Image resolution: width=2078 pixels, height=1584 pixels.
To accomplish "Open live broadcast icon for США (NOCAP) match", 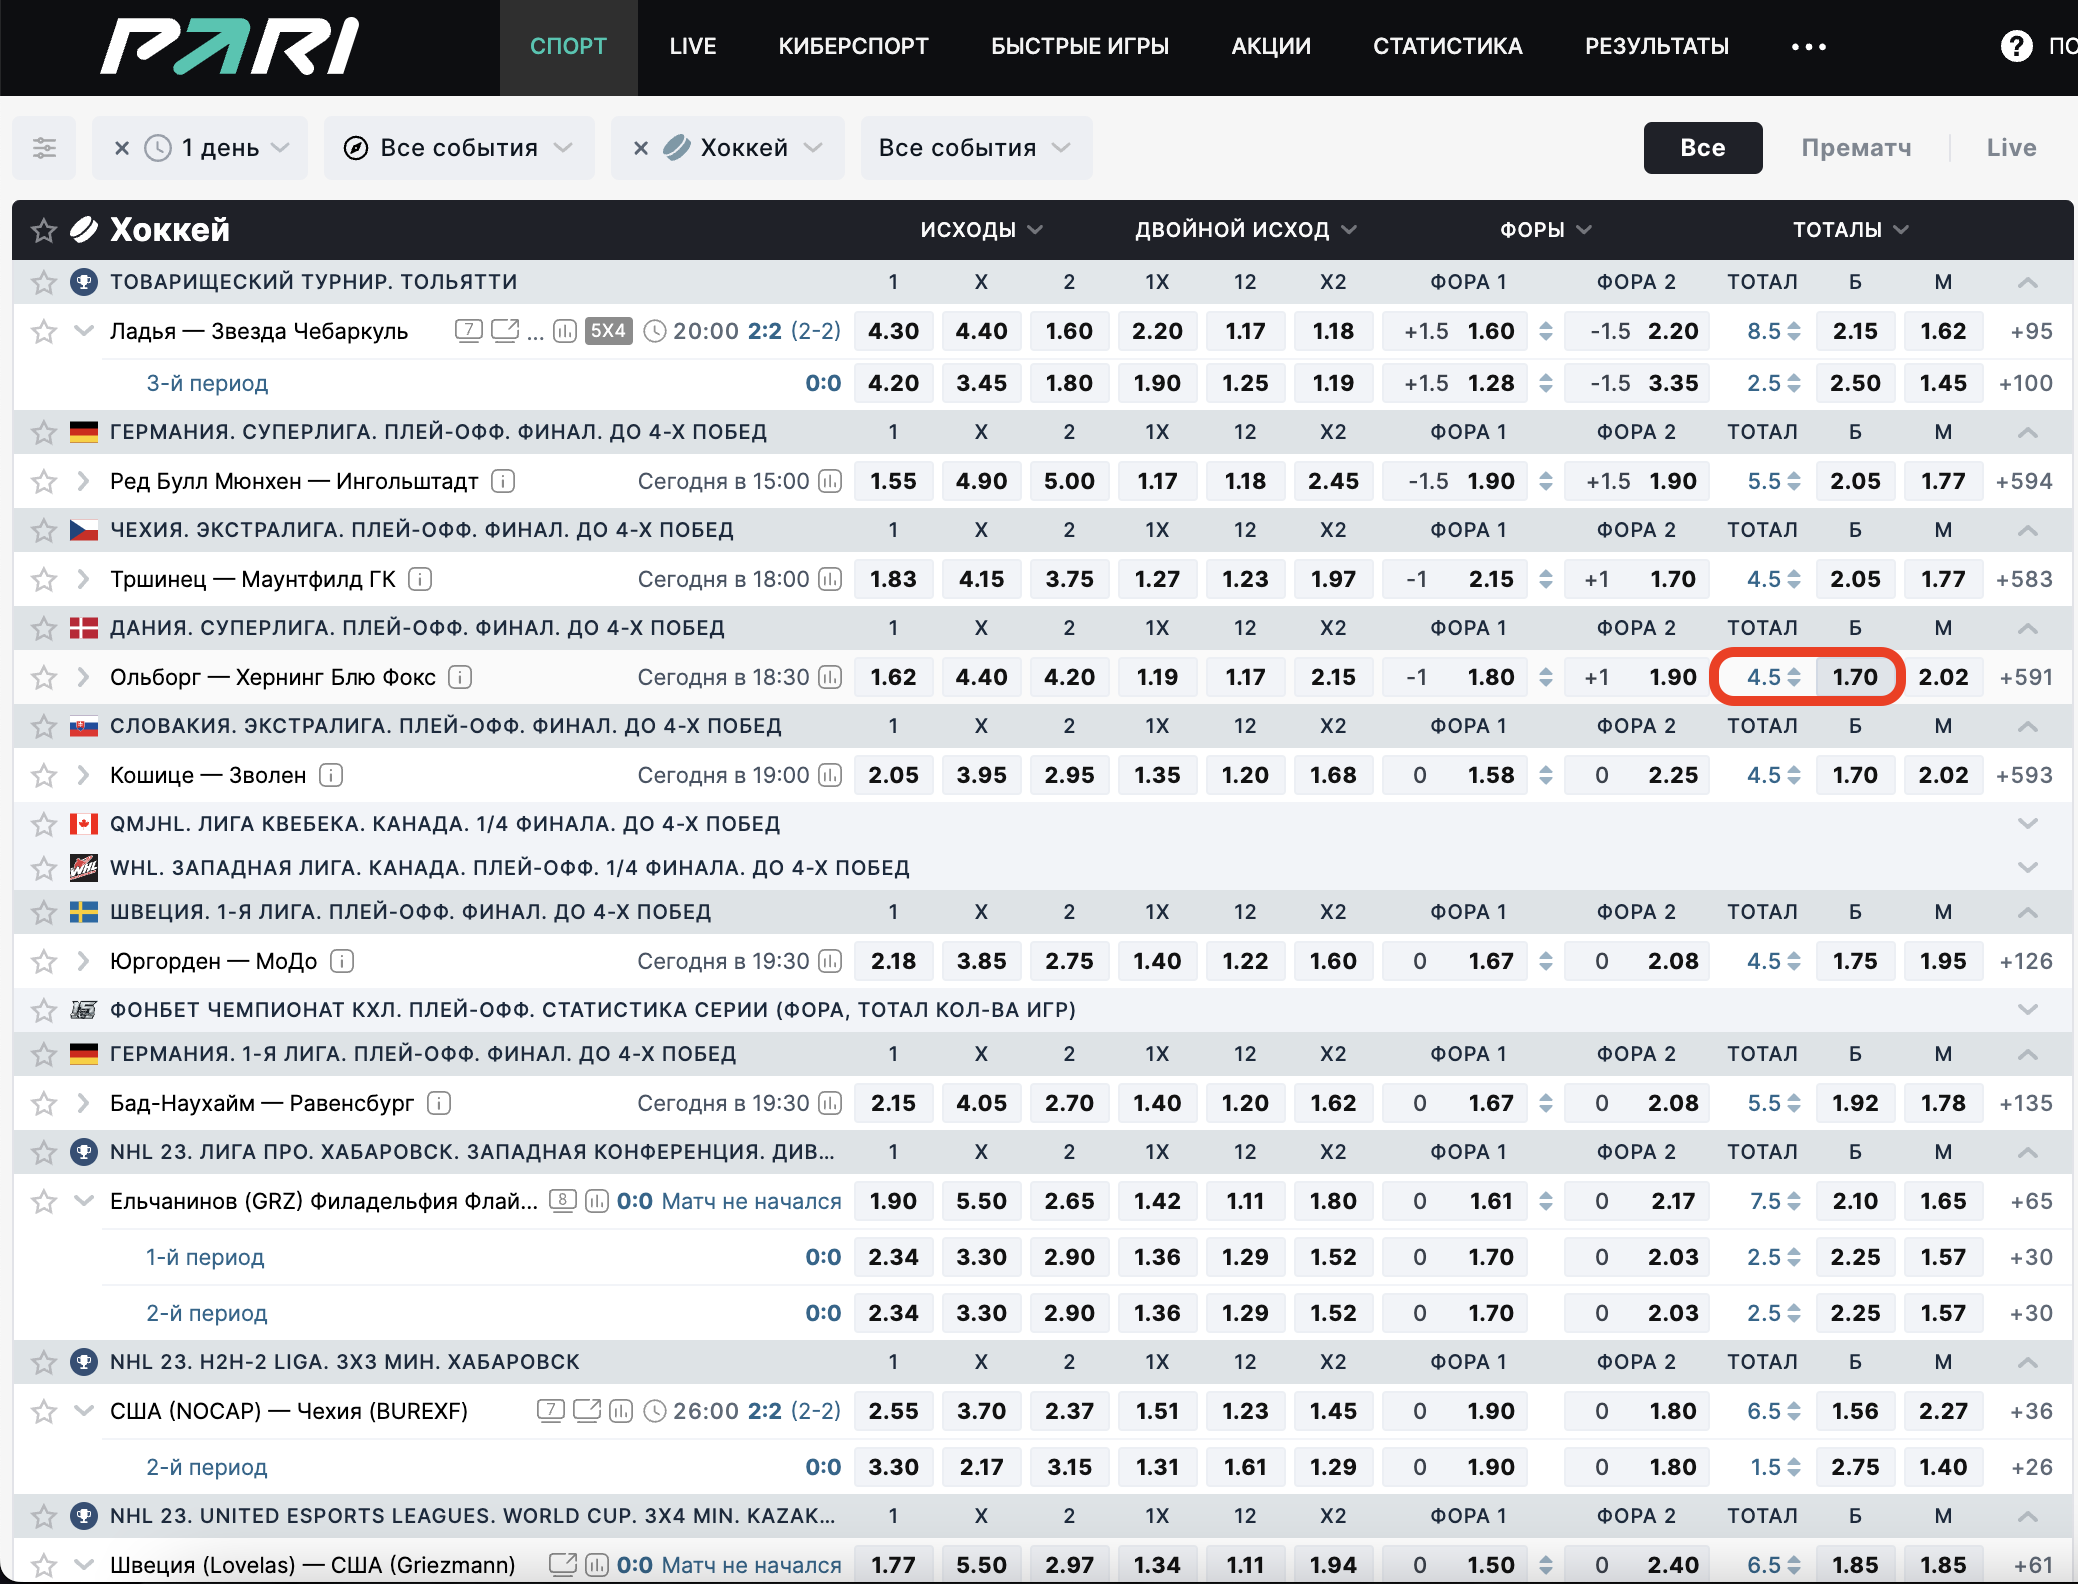I will pyautogui.click(x=587, y=1411).
